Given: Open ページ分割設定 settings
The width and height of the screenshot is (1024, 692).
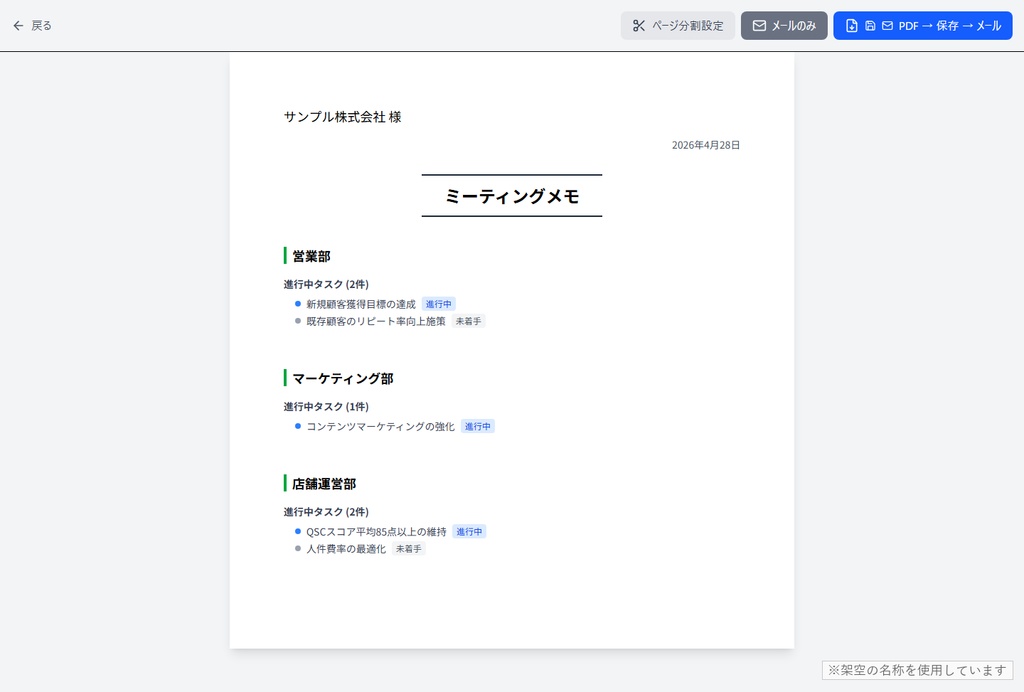Looking at the screenshot, I should 678,25.
